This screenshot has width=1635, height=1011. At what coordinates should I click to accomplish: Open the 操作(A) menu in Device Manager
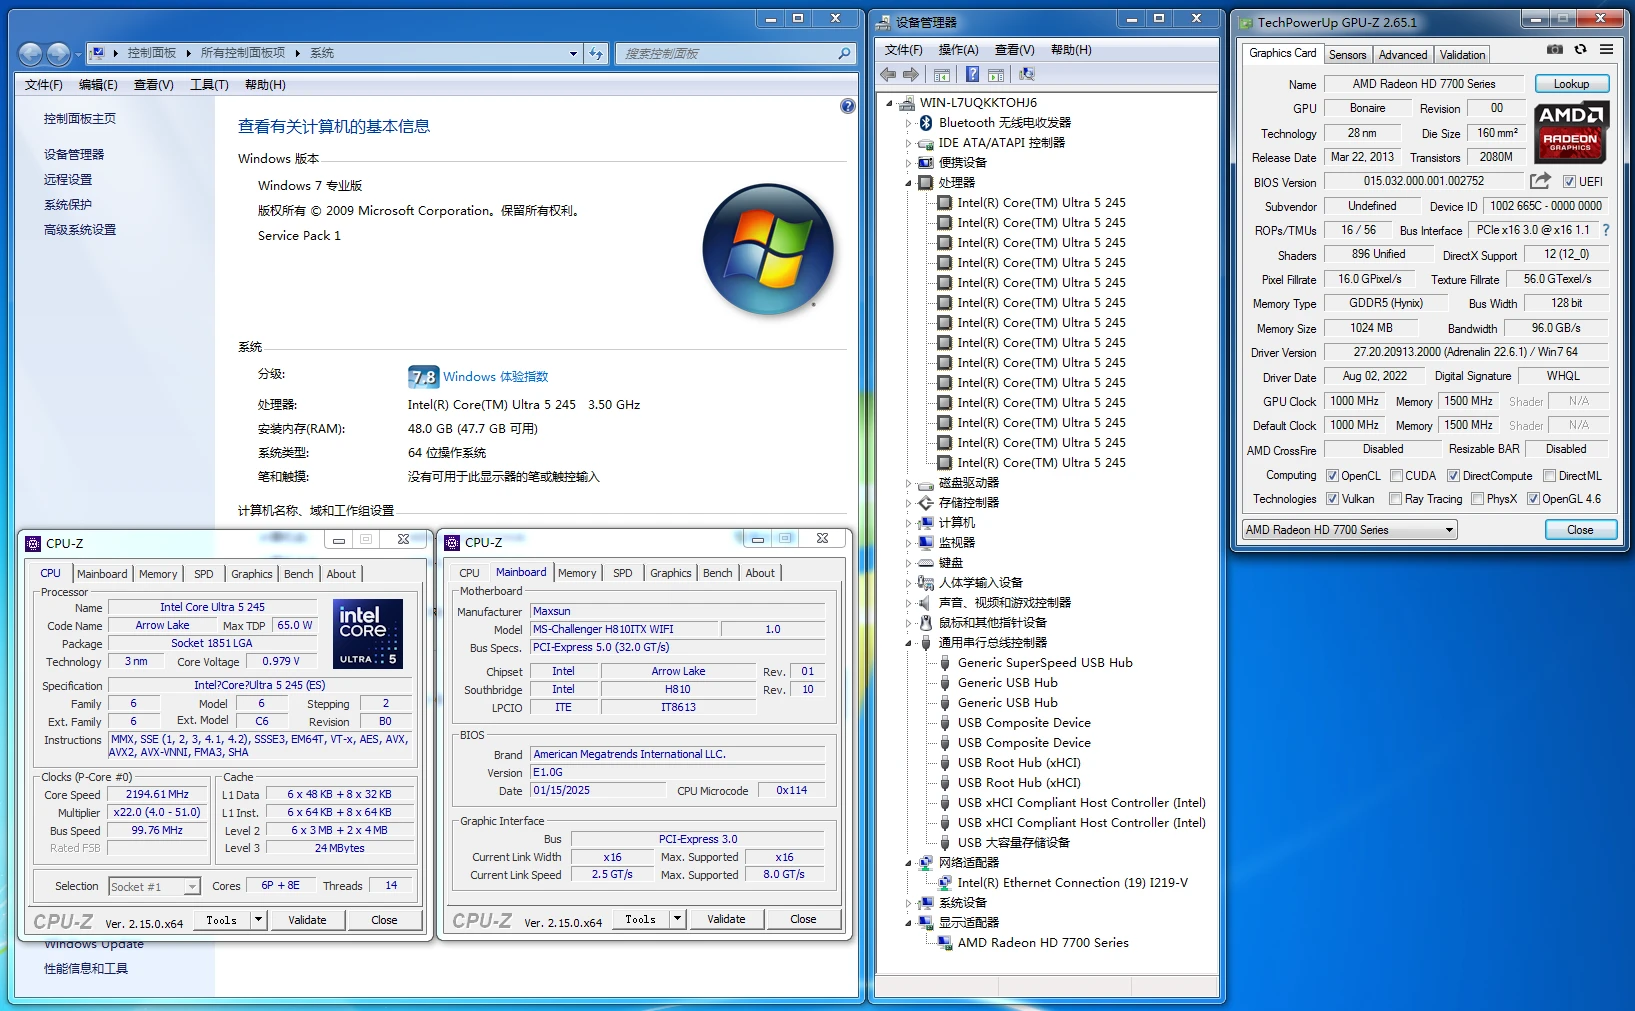[x=958, y=50]
